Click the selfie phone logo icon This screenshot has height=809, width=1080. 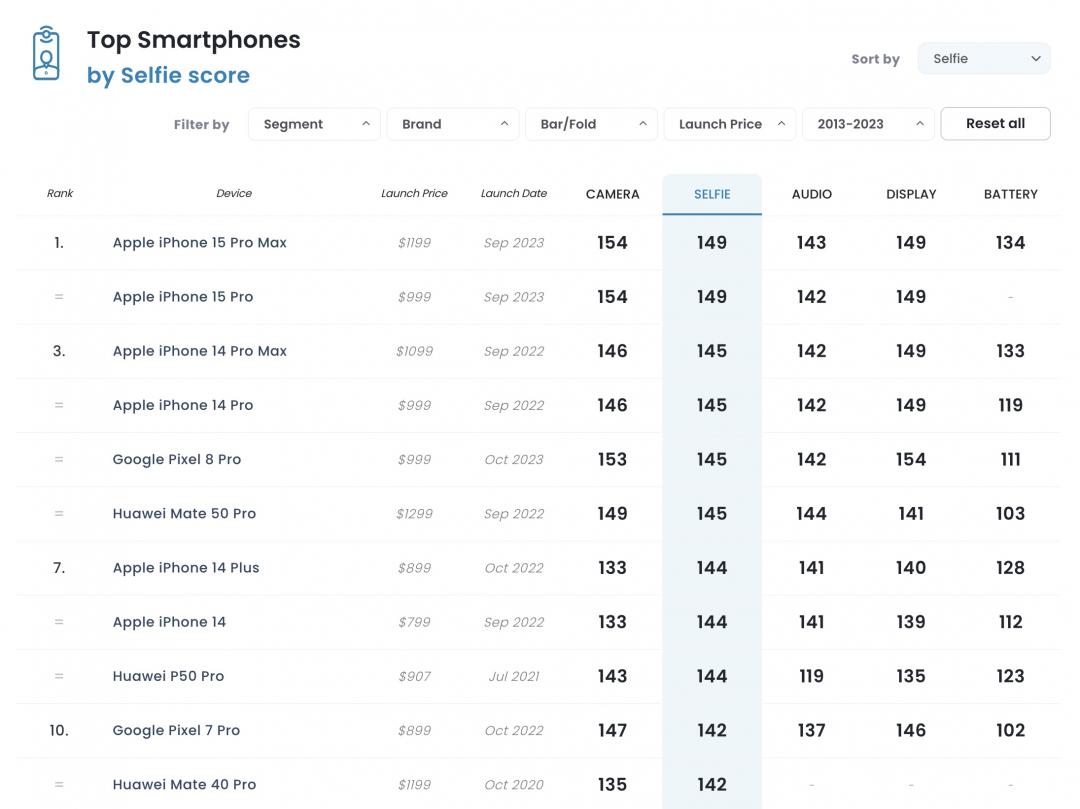[46, 54]
